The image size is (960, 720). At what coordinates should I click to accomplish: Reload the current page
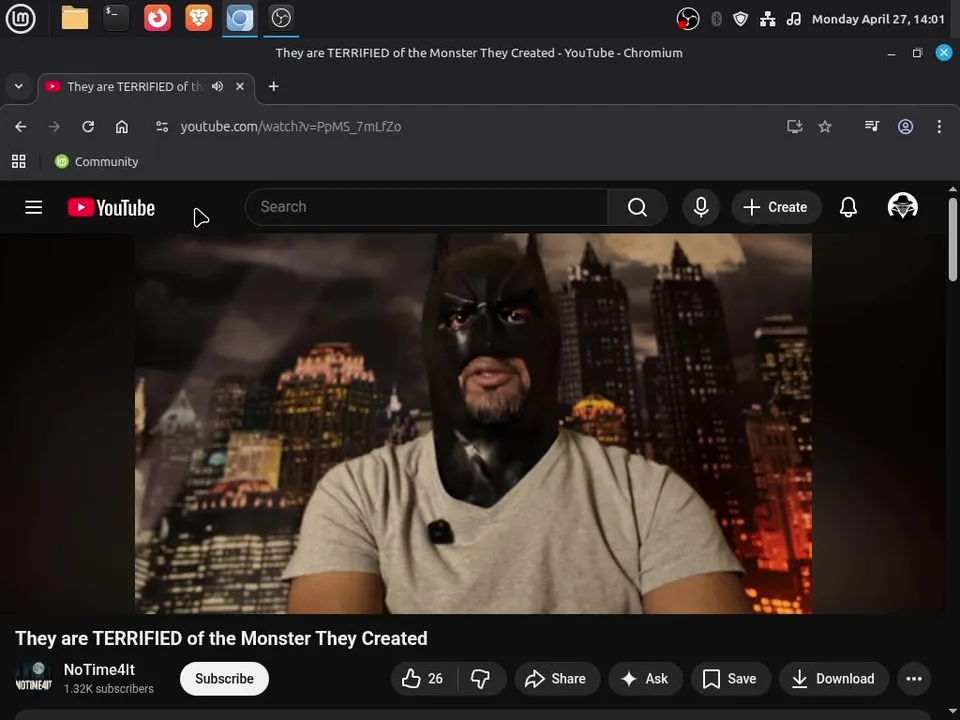point(88,127)
